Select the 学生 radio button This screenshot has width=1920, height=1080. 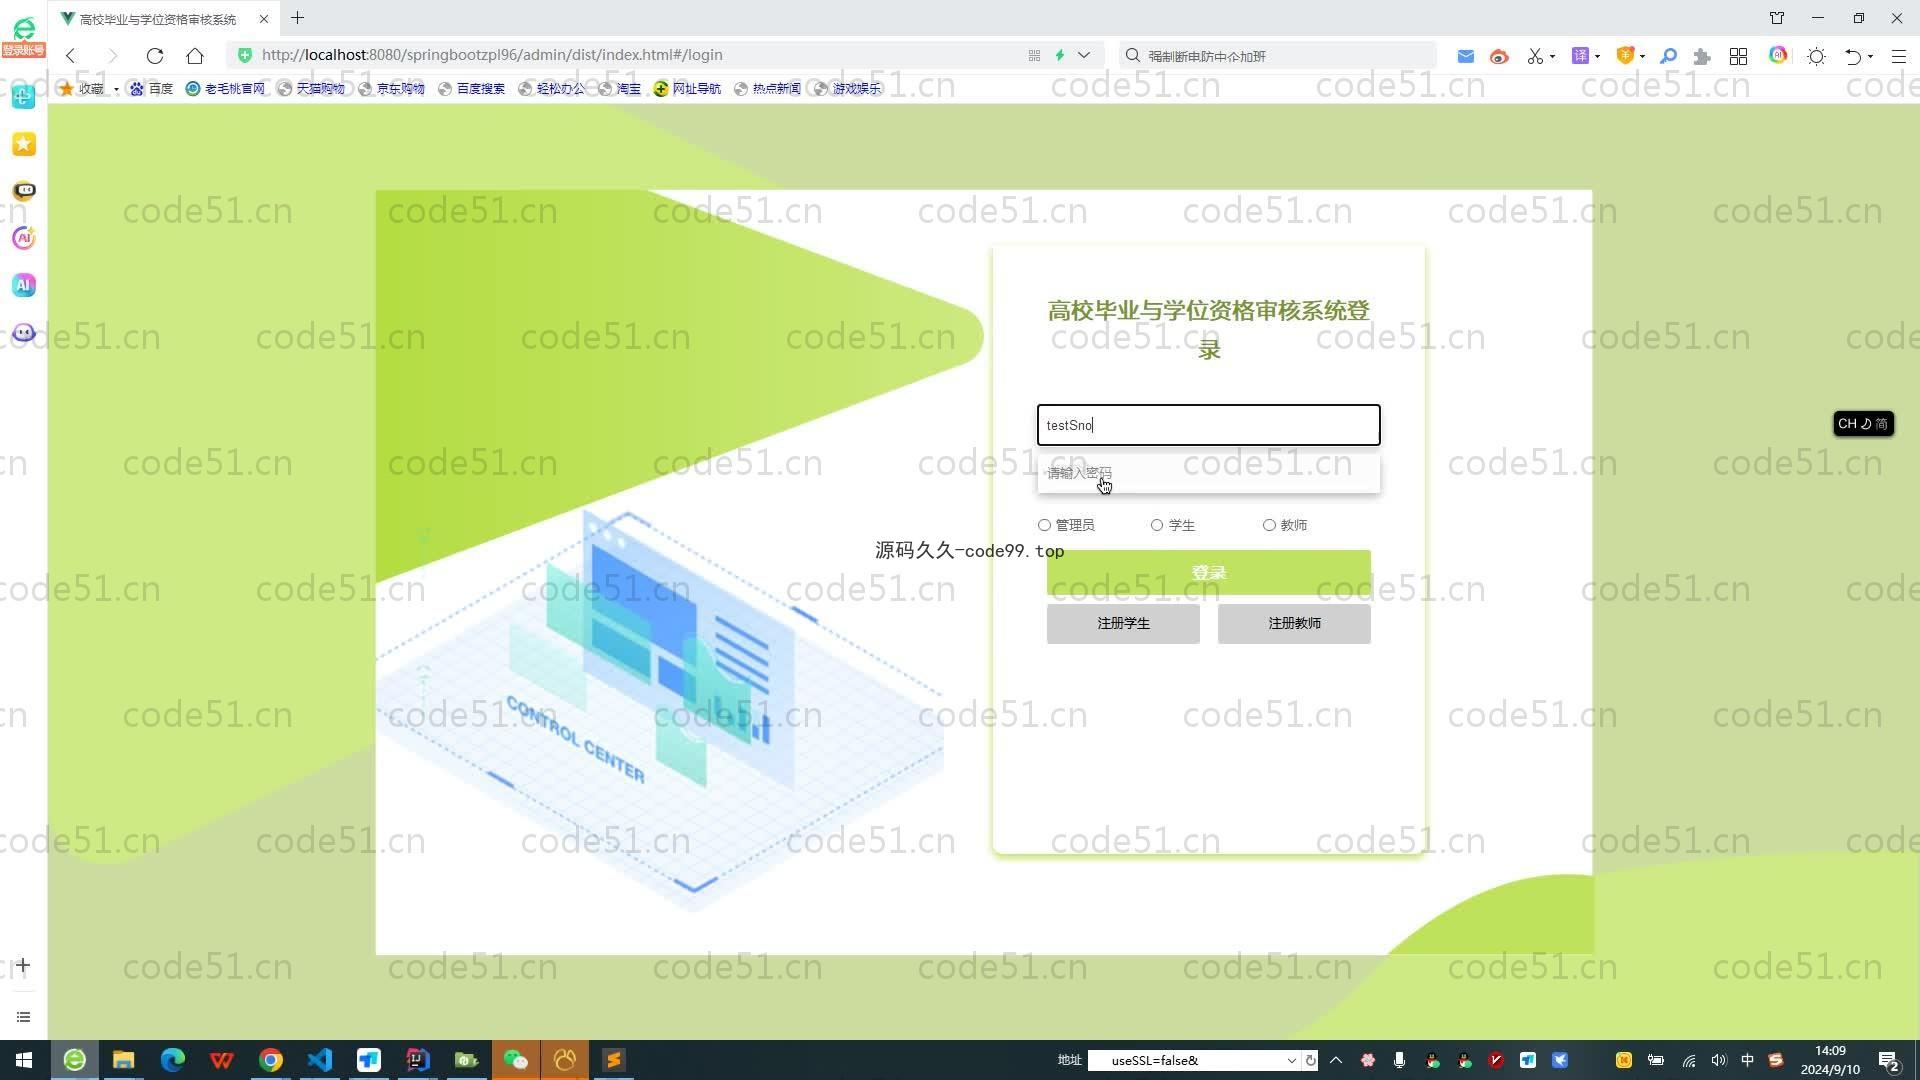[1157, 525]
